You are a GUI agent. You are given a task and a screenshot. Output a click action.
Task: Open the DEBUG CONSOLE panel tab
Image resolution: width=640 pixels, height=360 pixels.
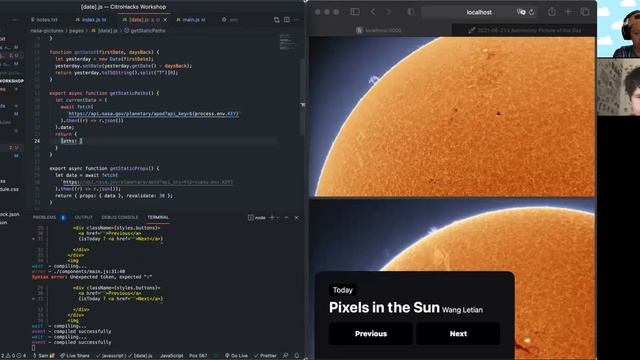[x=120, y=218]
